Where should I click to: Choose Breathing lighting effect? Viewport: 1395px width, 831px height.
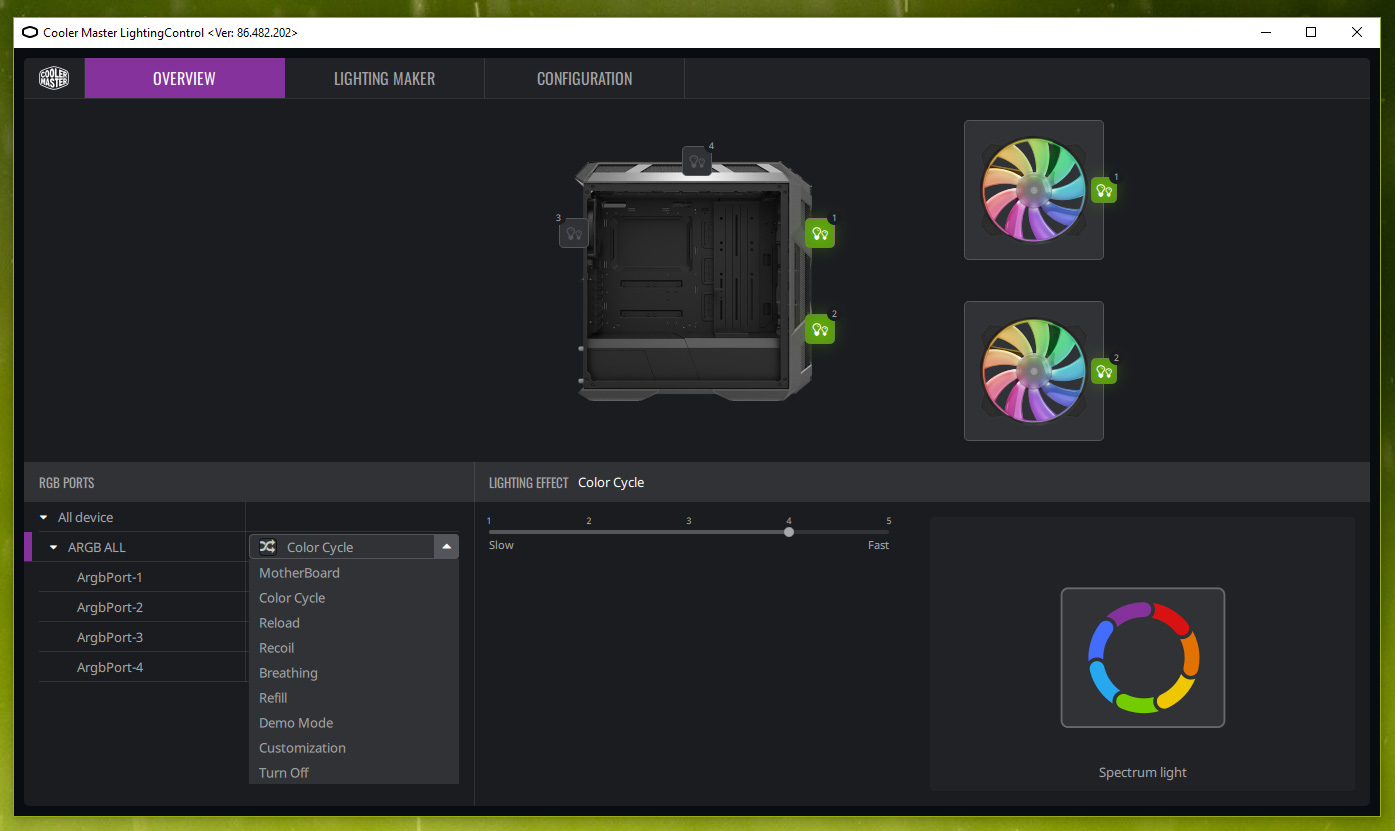click(x=354, y=673)
